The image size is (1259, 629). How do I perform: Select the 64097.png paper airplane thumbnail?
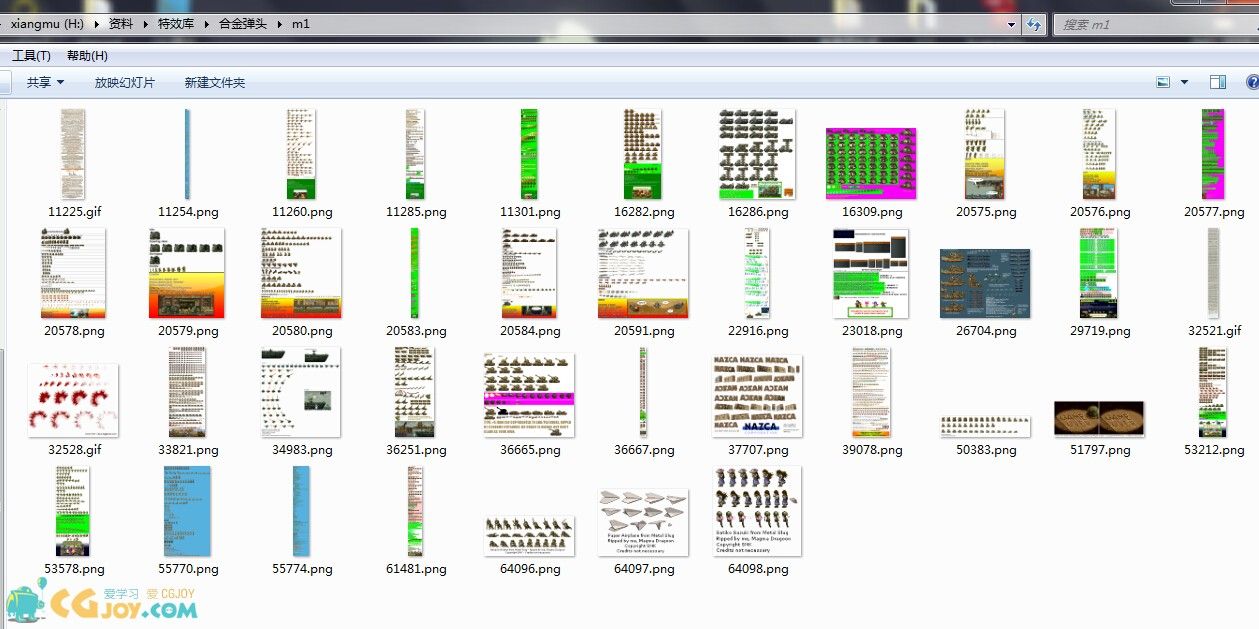tap(644, 523)
